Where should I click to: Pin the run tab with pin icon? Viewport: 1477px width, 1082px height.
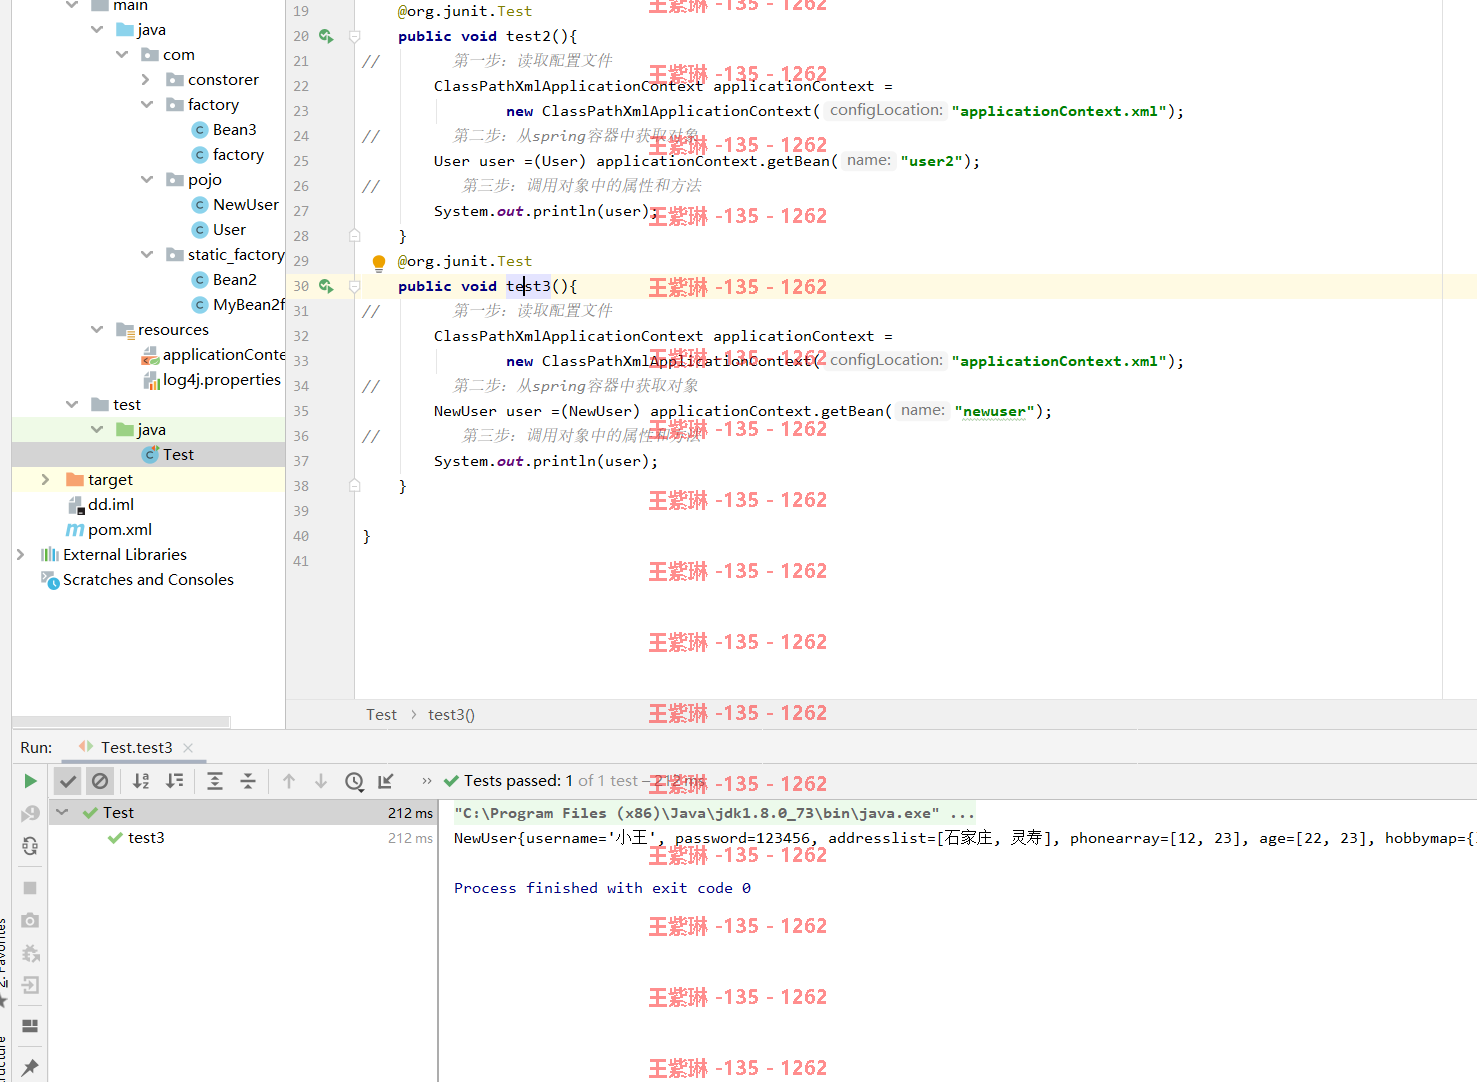(x=30, y=1067)
